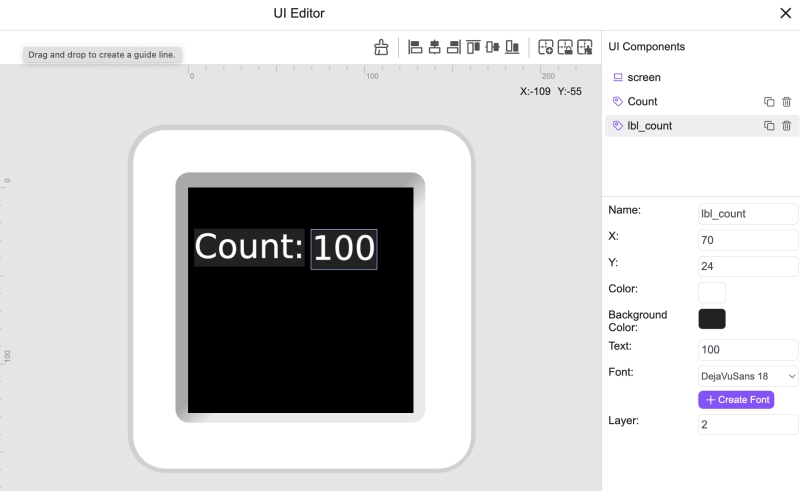
Task: Align selected components to the bottom
Action: click(x=512, y=47)
